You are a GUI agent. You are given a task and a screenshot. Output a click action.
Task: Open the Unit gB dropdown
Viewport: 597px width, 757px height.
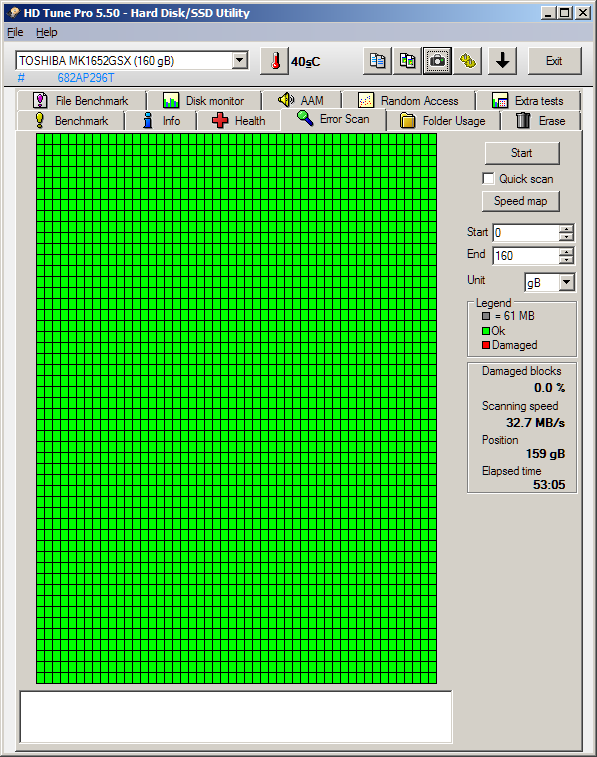tap(567, 282)
